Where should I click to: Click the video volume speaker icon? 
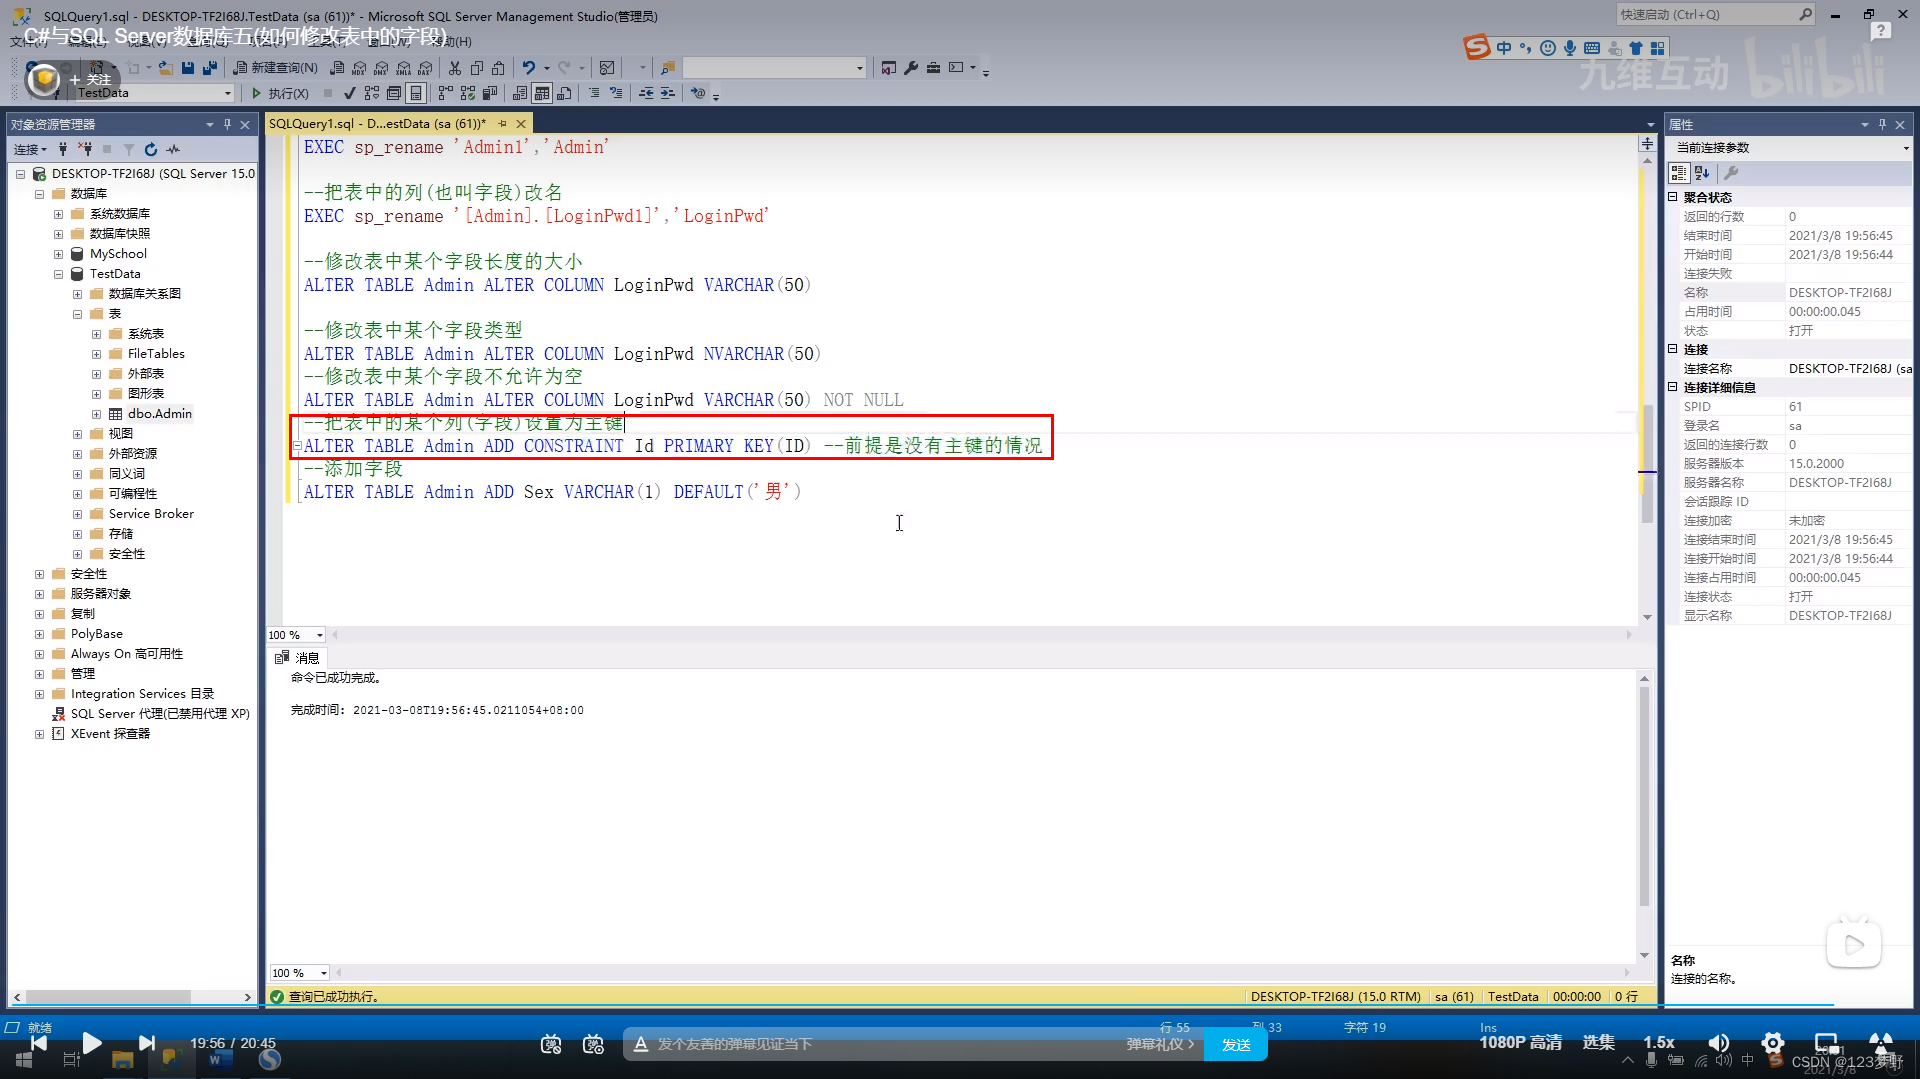1719,1043
